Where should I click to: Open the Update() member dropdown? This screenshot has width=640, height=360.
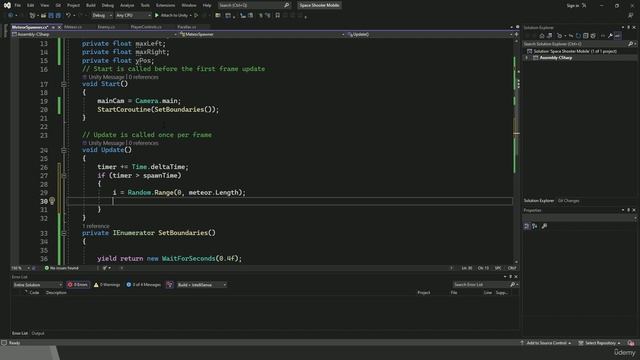[430, 34]
